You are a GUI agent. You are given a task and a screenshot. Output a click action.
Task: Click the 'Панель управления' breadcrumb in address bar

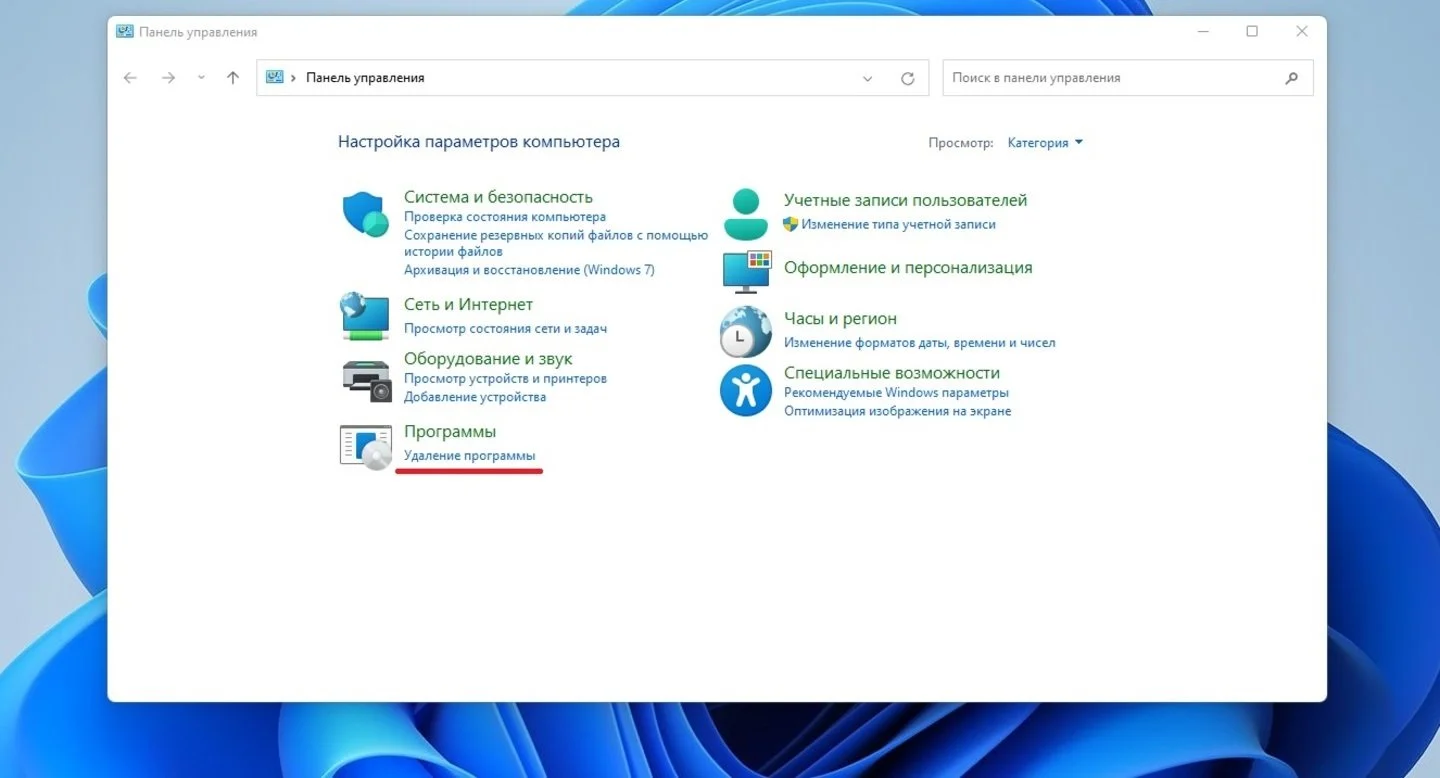click(365, 78)
